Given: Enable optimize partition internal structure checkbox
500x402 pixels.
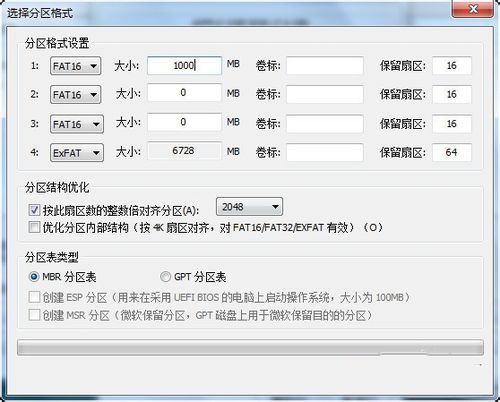Looking at the screenshot, I should (x=34, y=227).
